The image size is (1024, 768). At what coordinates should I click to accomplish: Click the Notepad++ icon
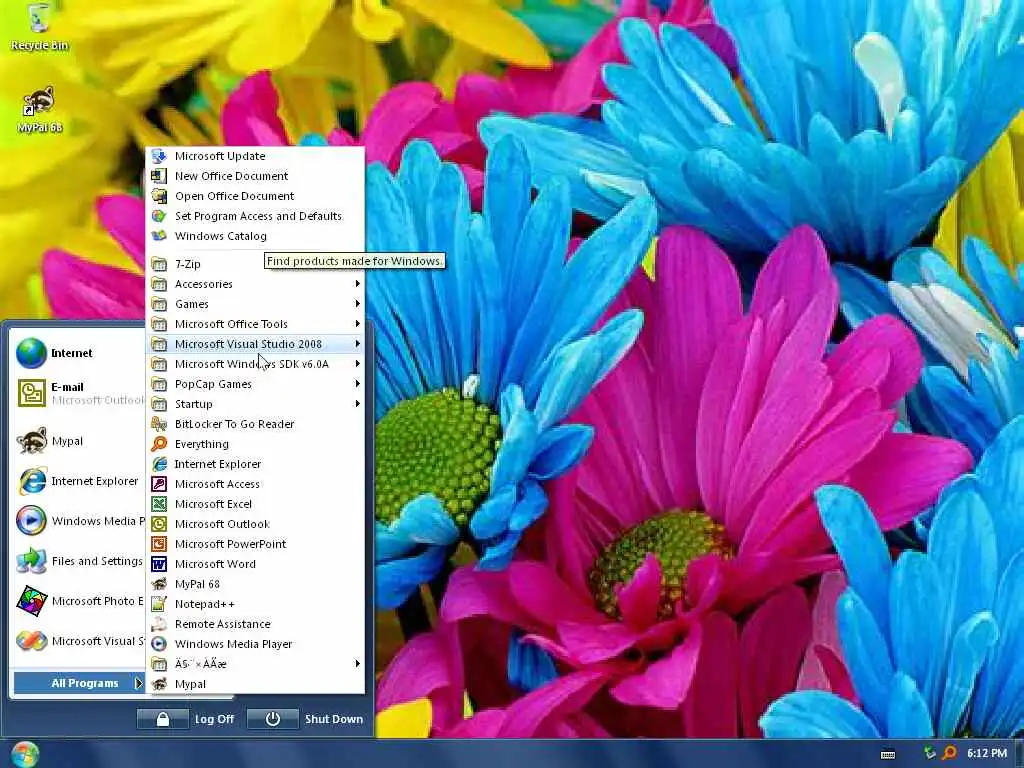click(x=159, y=604)
